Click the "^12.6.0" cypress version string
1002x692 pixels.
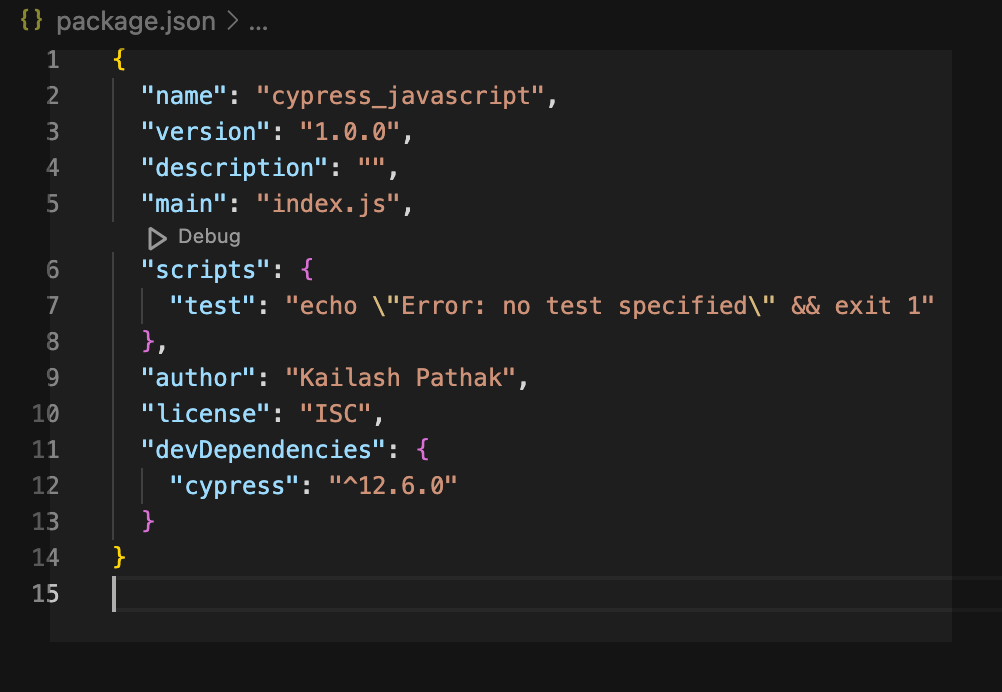(393, 485)
